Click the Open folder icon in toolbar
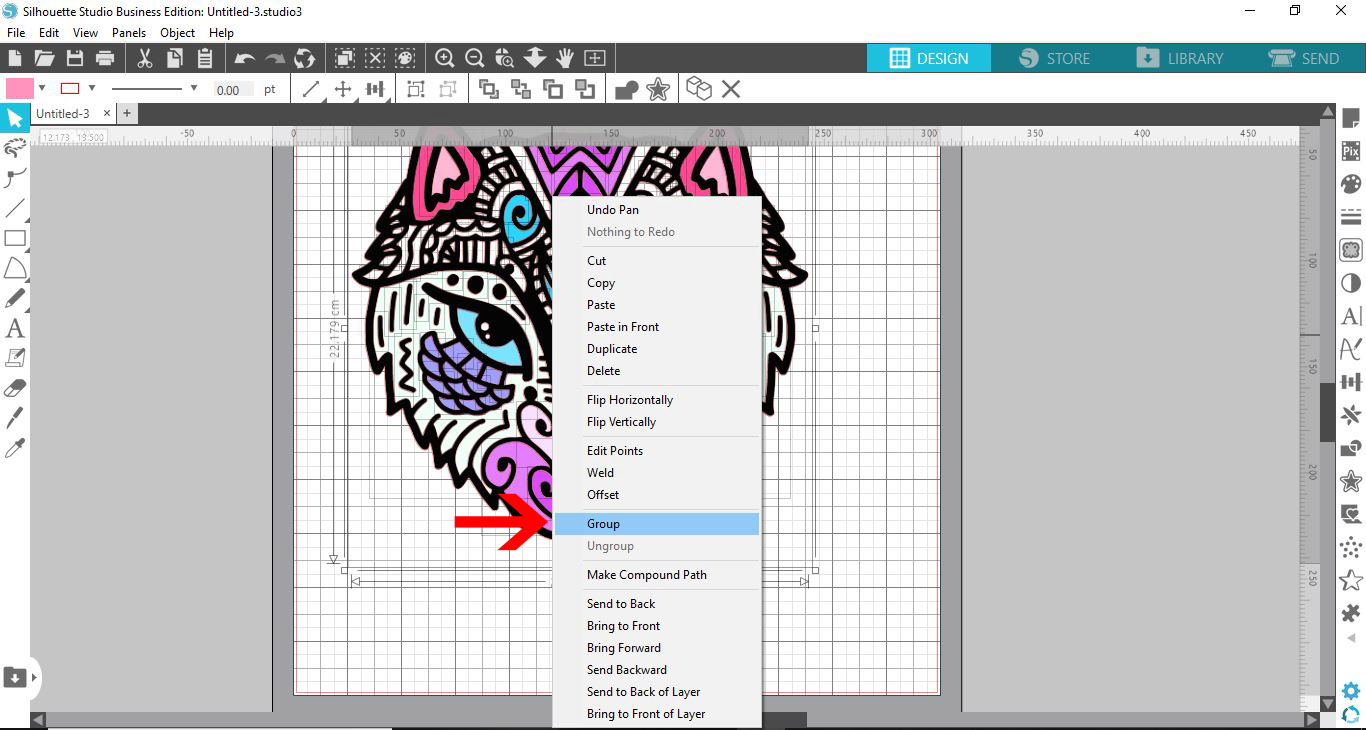The height and width of the screenshot is (730, 1366). pos(44,58)
